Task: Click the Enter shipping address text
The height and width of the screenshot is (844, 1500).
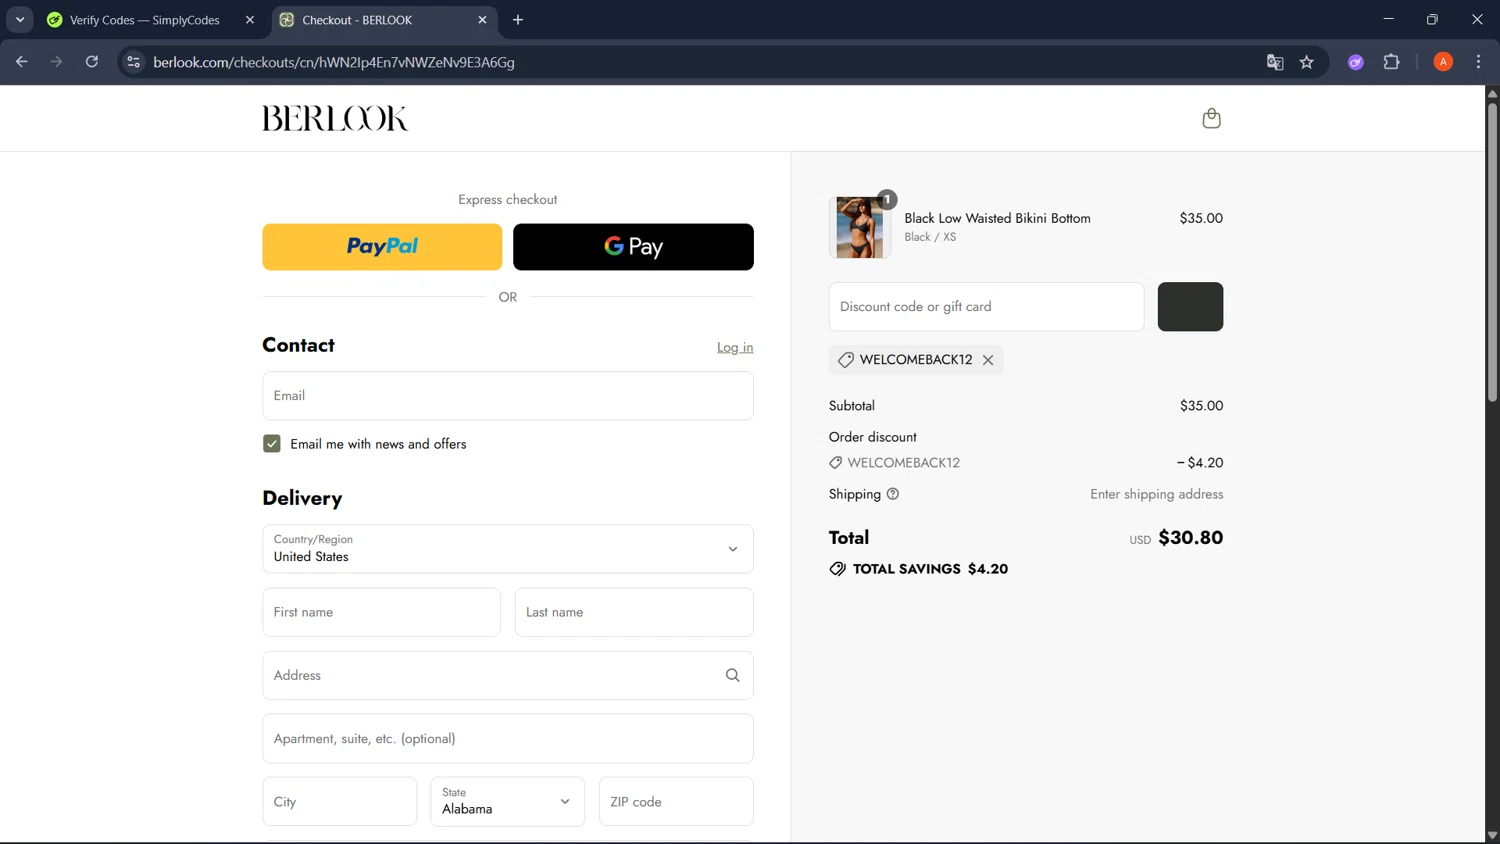Action: click(1156, 494)
